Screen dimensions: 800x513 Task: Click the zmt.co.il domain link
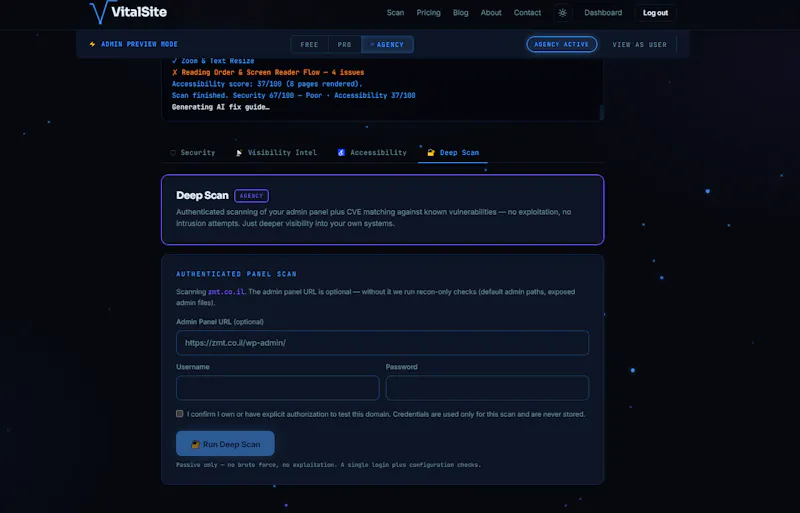coord(226,292)
